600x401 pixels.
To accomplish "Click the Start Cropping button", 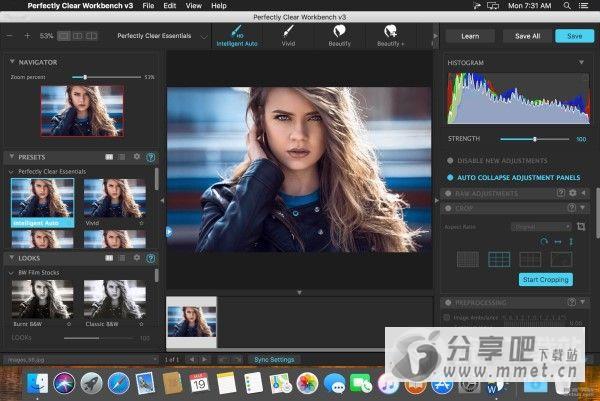I will [x=546, y=279].
